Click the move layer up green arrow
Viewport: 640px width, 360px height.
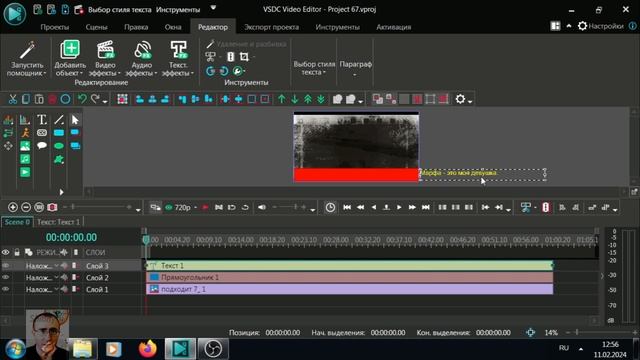pos(282,99)
